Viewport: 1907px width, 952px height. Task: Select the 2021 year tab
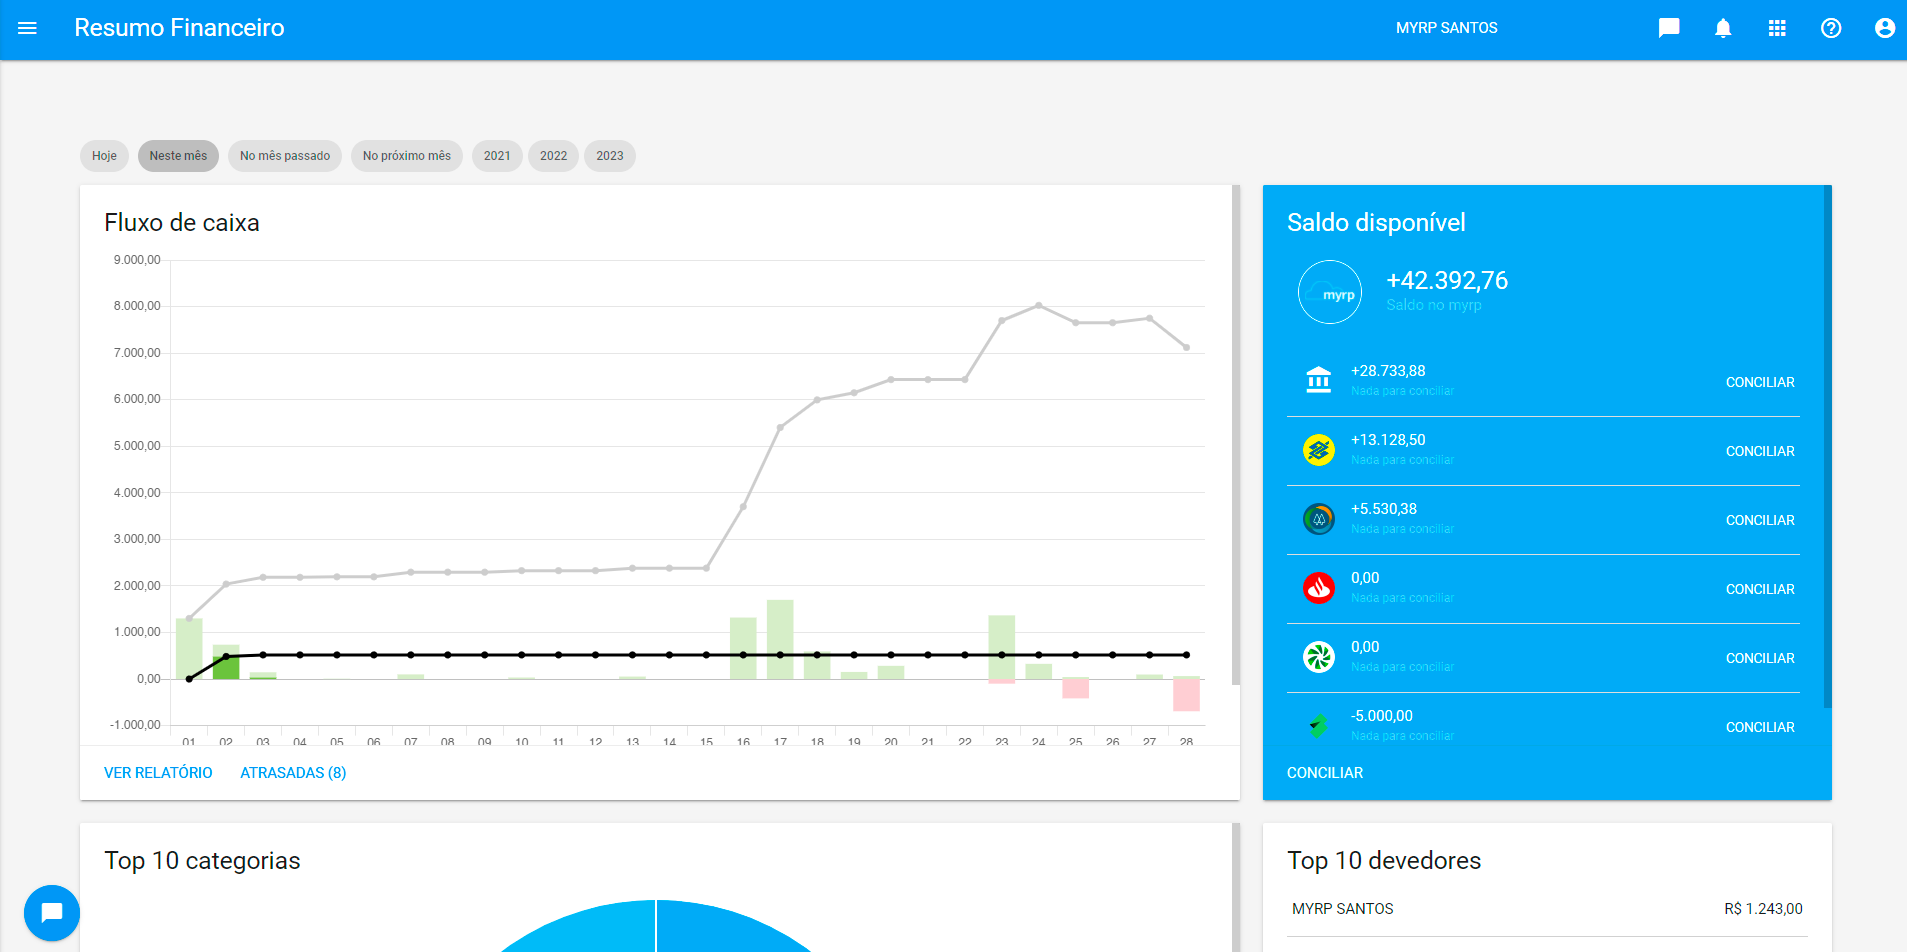497,156
